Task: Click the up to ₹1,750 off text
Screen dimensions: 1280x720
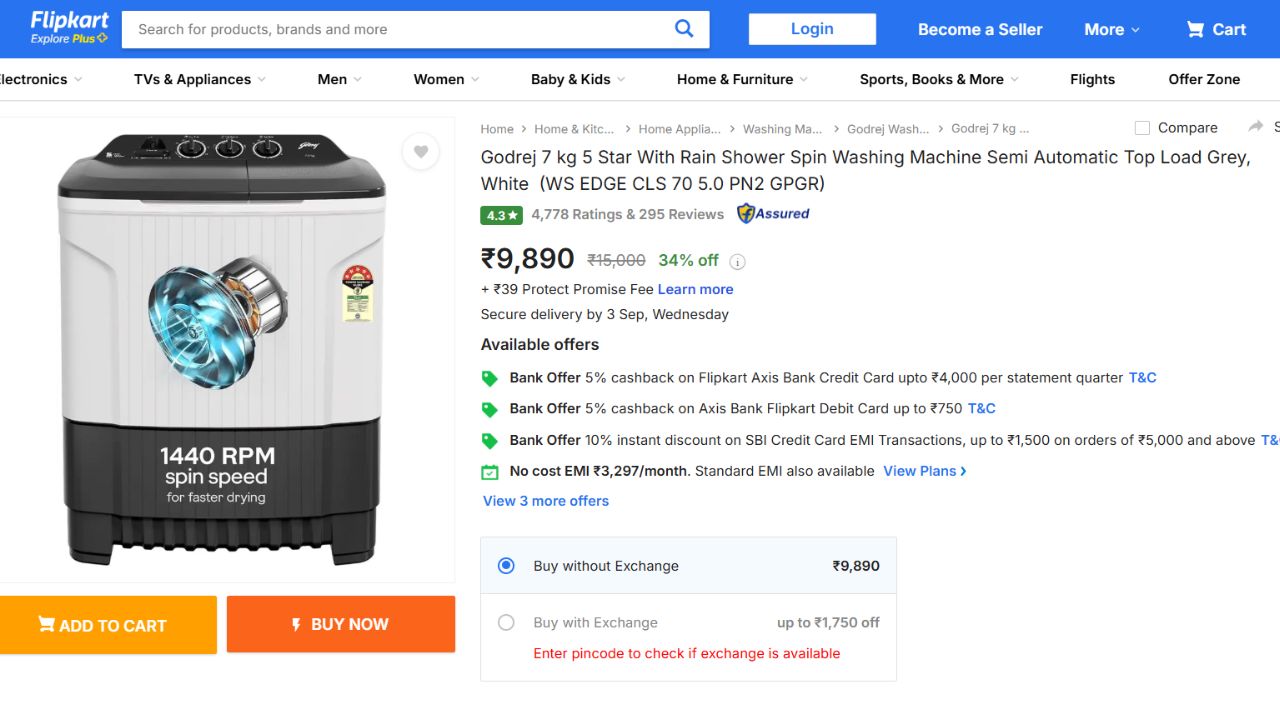Action: 828,622
